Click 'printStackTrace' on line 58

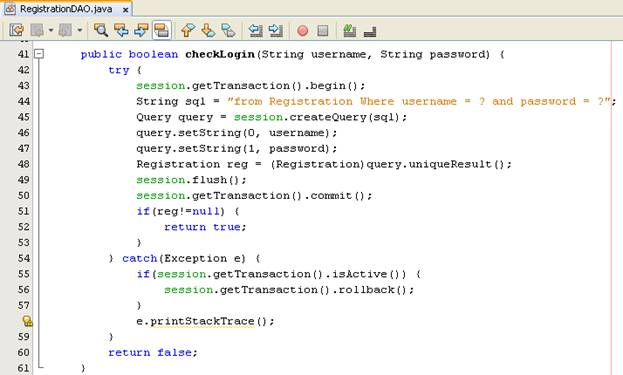coord(202,321)
